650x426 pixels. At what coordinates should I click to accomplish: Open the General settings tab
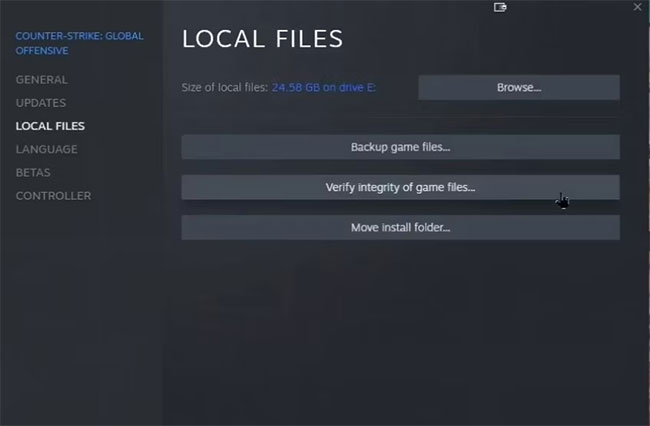(41, 80)
